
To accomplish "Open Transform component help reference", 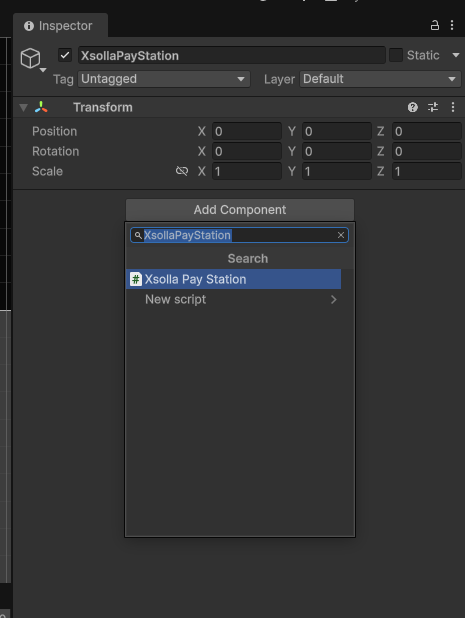I will (x=413, y=107).
